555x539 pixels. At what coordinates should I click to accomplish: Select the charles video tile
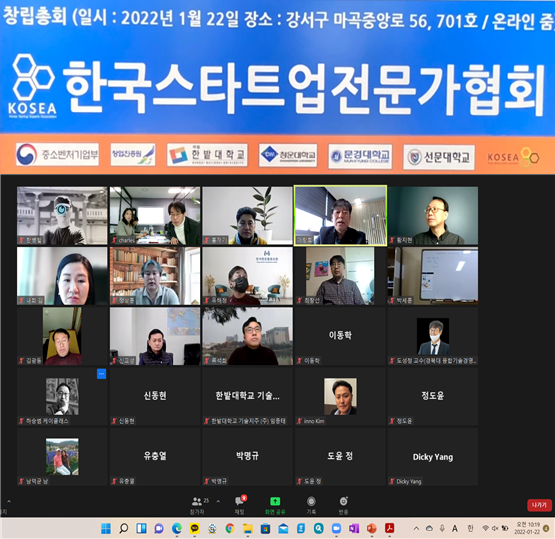[x=155, y=216]
